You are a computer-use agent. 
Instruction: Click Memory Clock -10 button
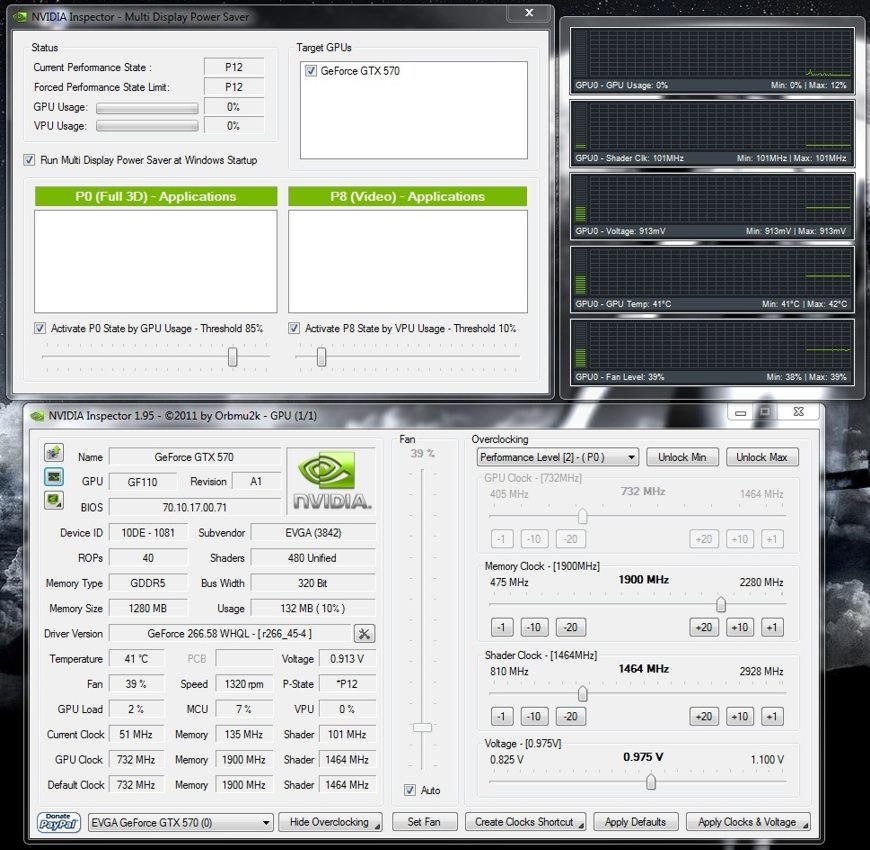[534, 628]
